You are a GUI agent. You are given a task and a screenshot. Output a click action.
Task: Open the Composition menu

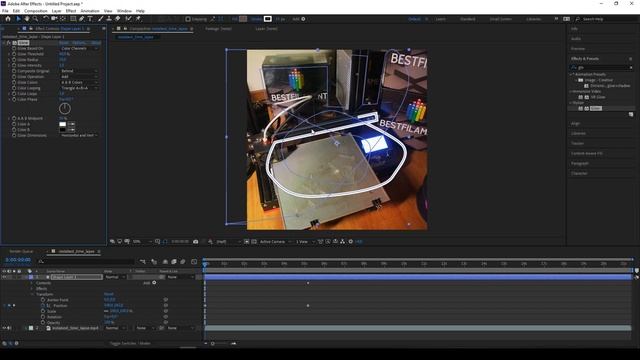36,11
